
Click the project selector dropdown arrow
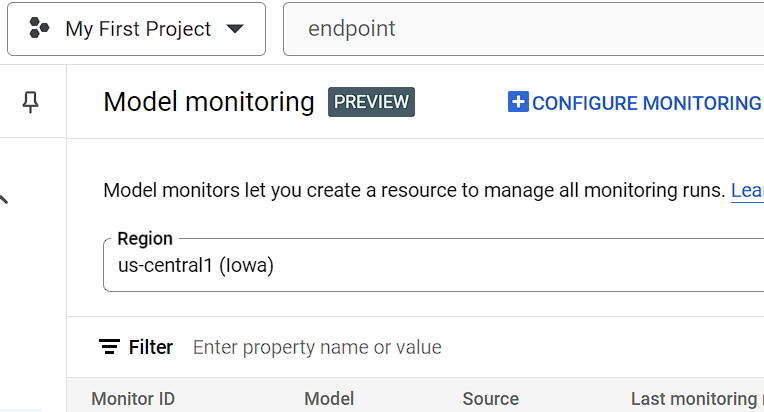tap(236, 29)
